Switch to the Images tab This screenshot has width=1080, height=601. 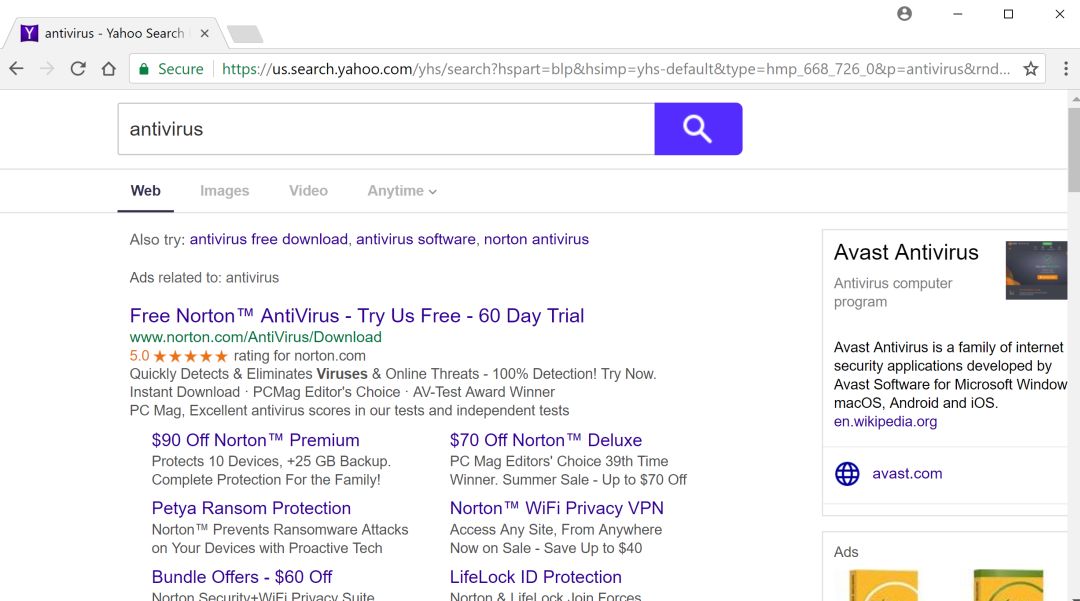[x=225, y=191]
